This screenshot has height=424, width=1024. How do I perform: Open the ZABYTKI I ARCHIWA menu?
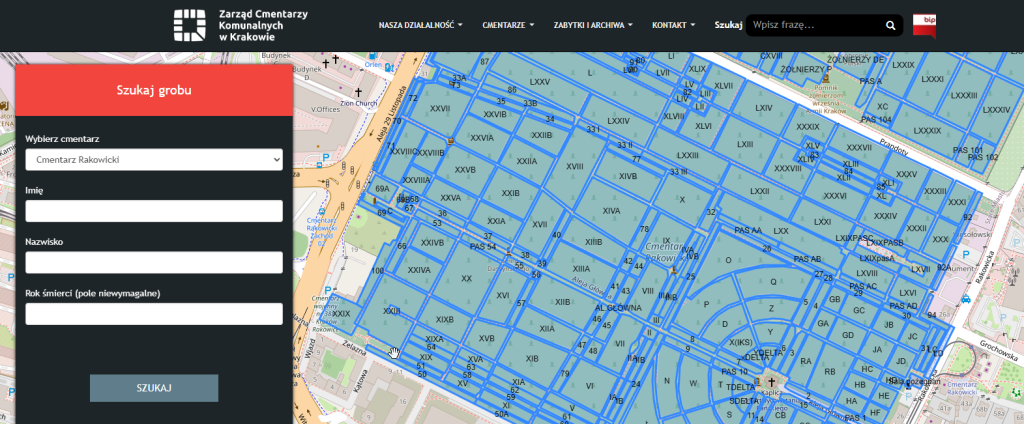tap(593, 25)
